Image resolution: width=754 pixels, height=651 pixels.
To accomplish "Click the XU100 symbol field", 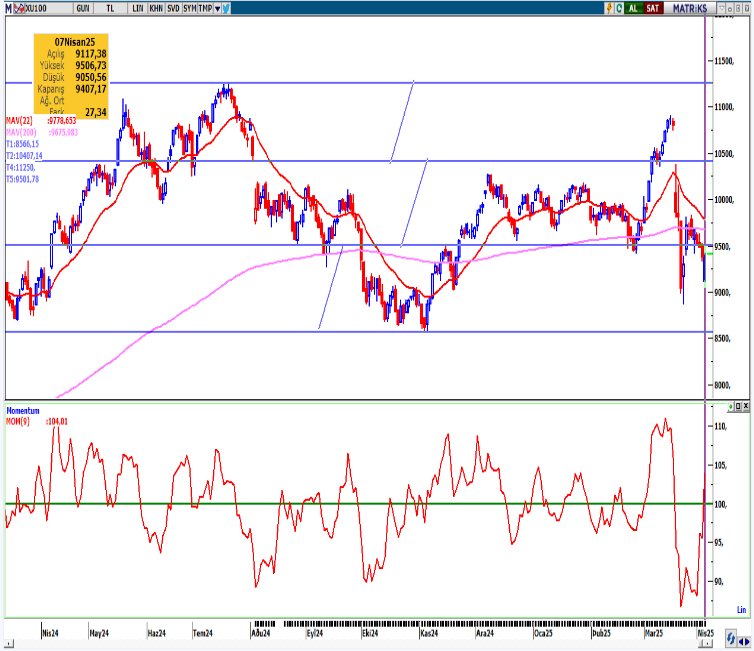I will click(x=48, y=8).
